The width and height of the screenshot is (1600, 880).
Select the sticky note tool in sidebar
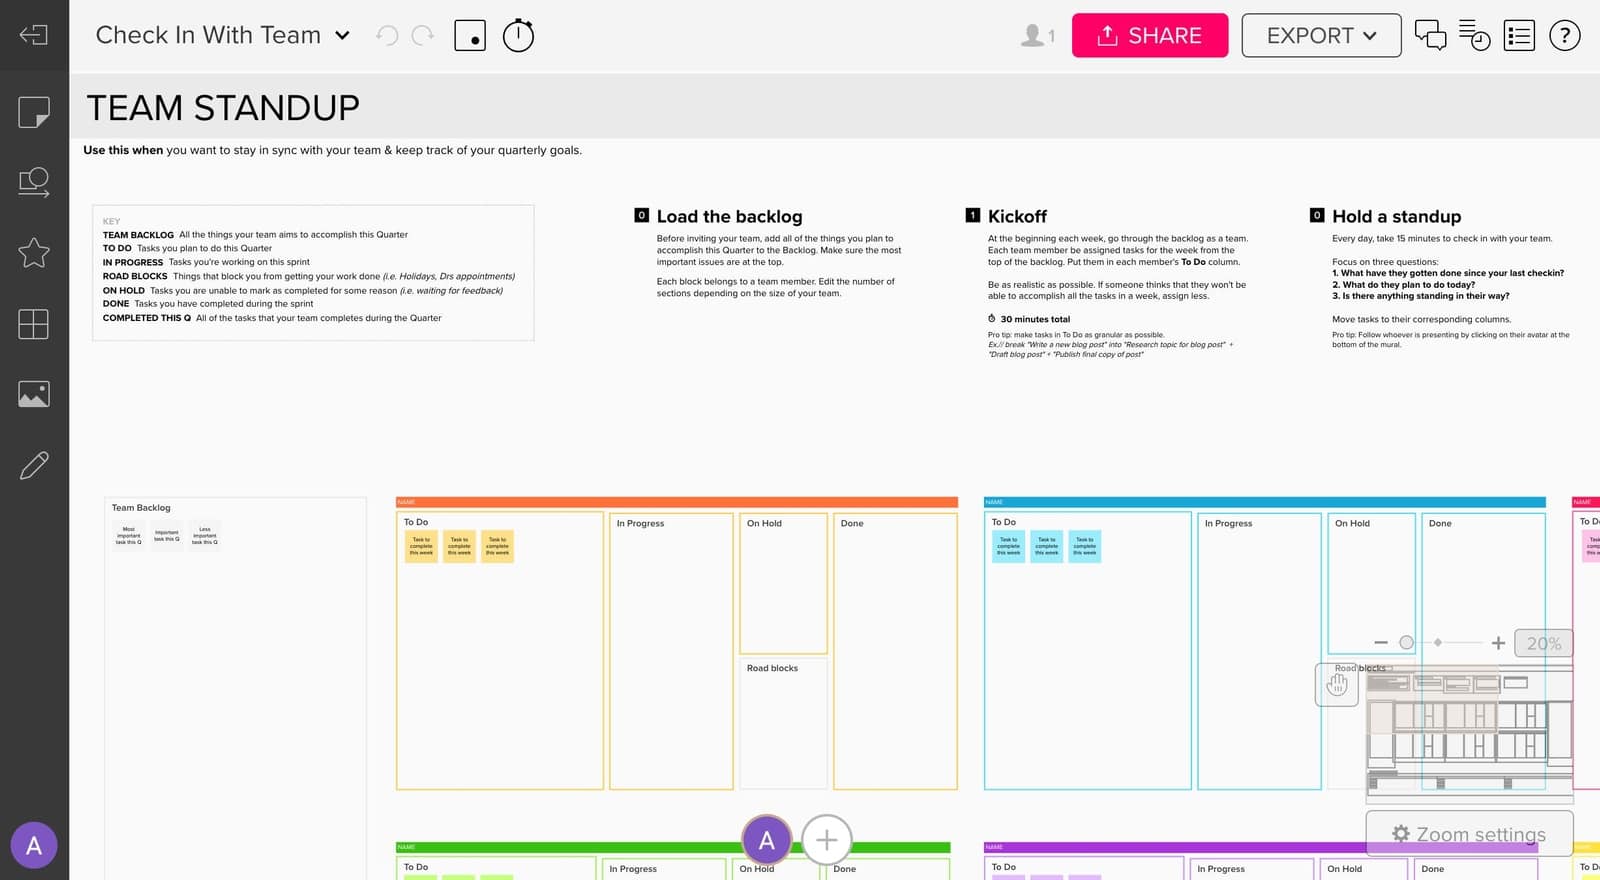coord(34,112)
